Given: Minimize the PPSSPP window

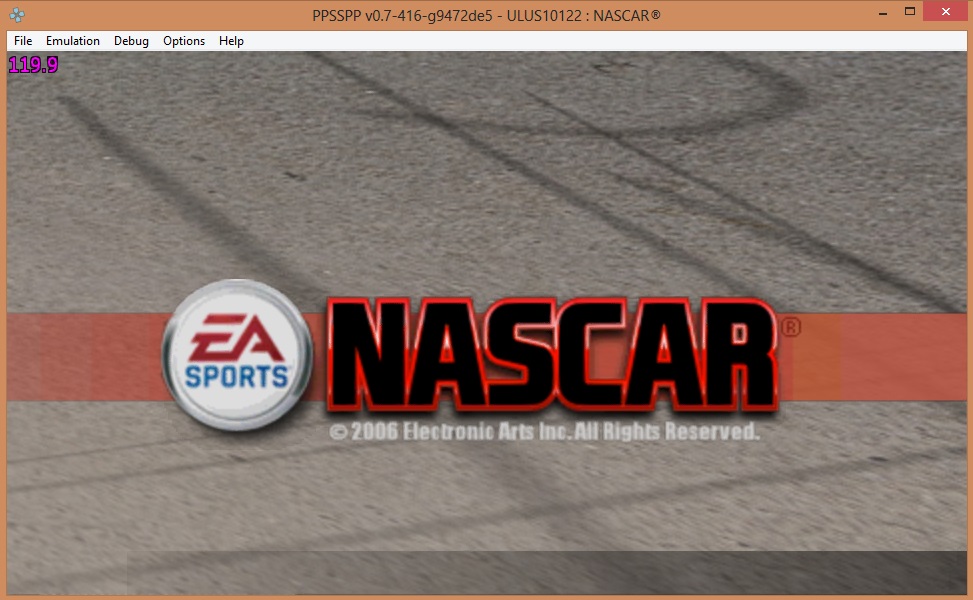Looking at the screenshot, I should [882, 14].
